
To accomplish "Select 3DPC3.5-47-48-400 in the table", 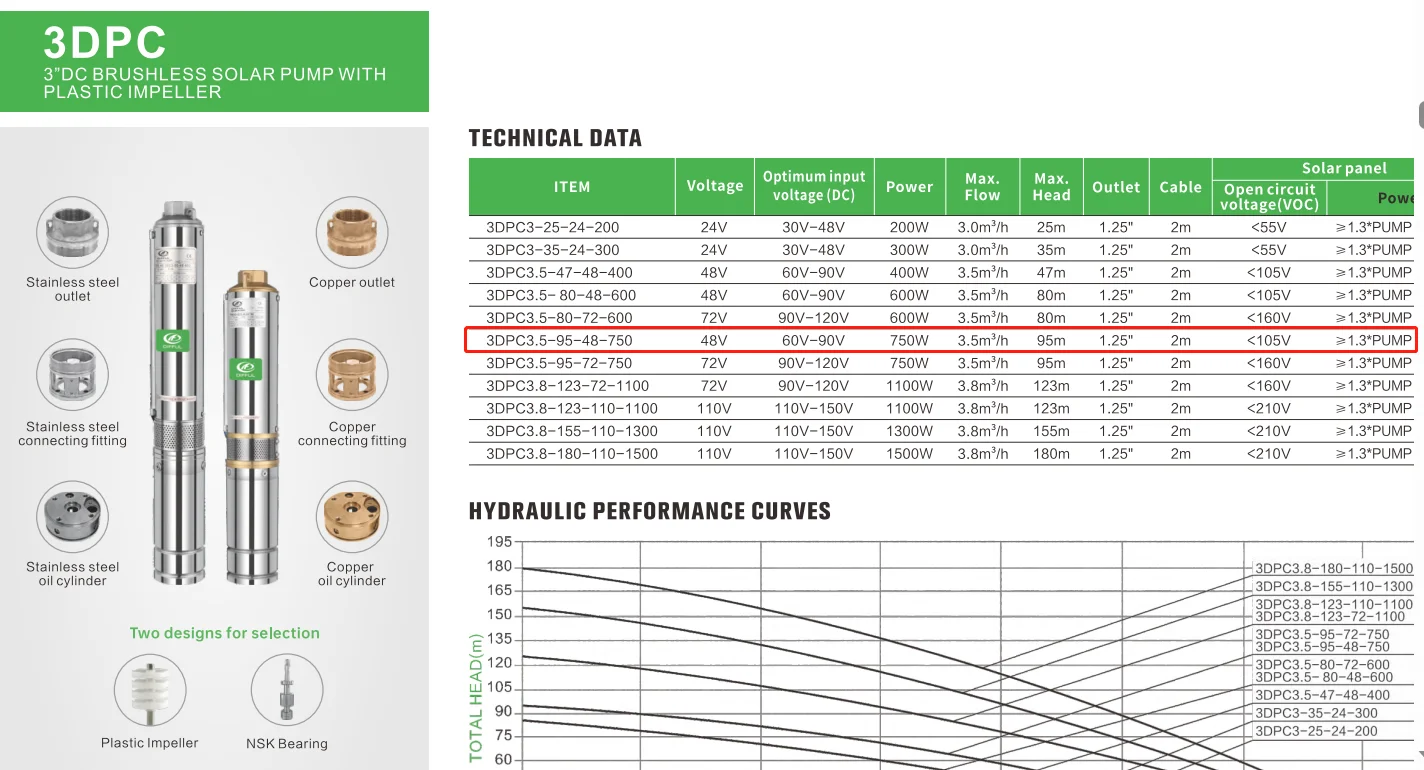I will (x=559, y=273).
